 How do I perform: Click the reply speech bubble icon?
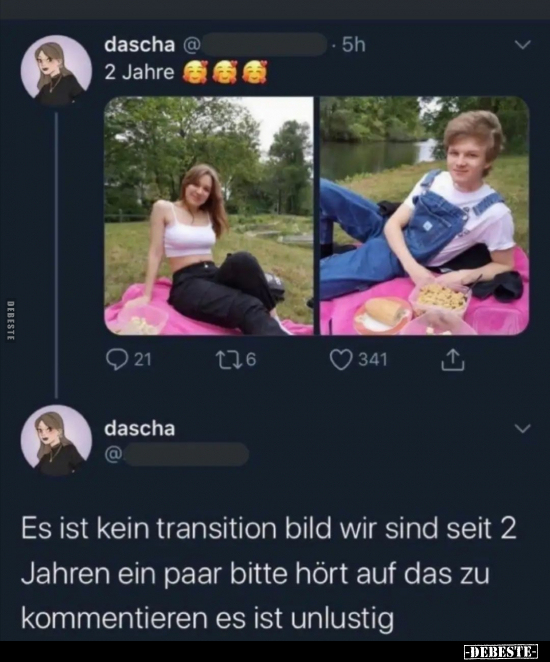tap(114, 360)
